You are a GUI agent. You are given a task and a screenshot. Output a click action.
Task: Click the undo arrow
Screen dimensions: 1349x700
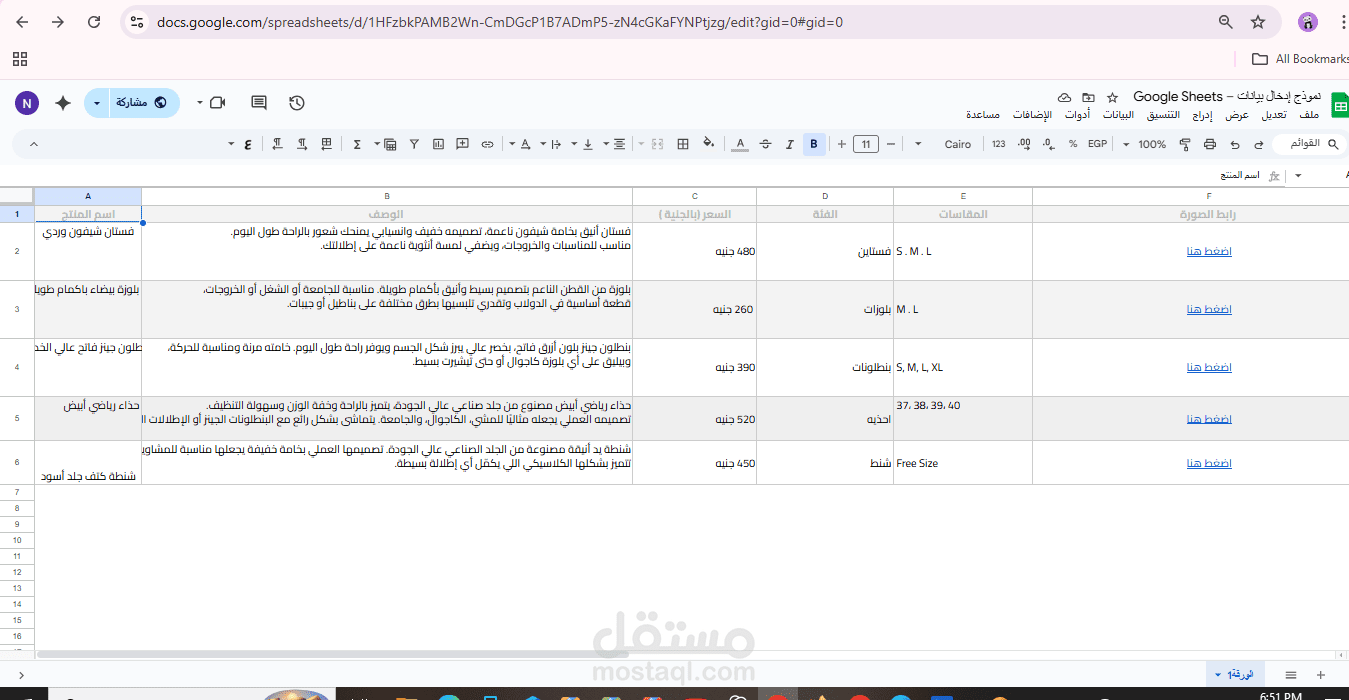tap(1259, 145)
